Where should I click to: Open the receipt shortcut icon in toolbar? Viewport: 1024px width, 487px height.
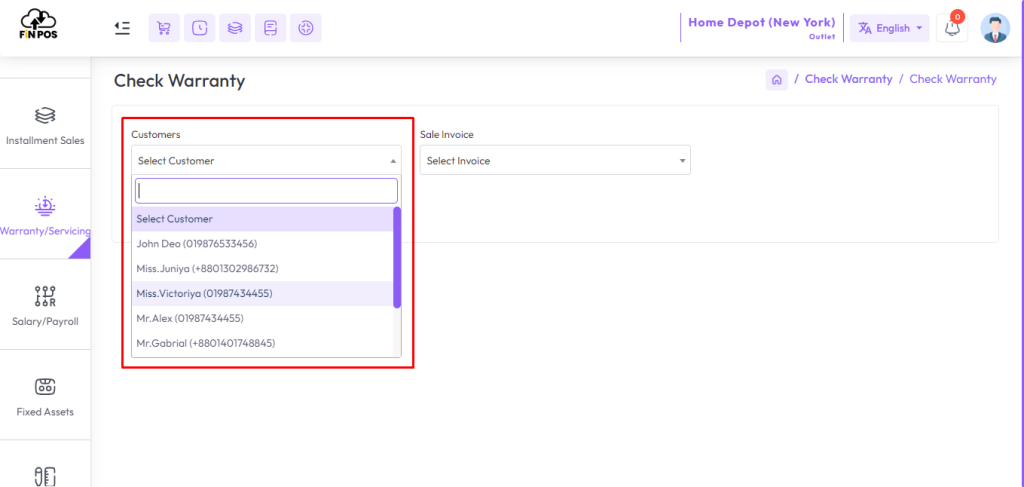(270, 28)
